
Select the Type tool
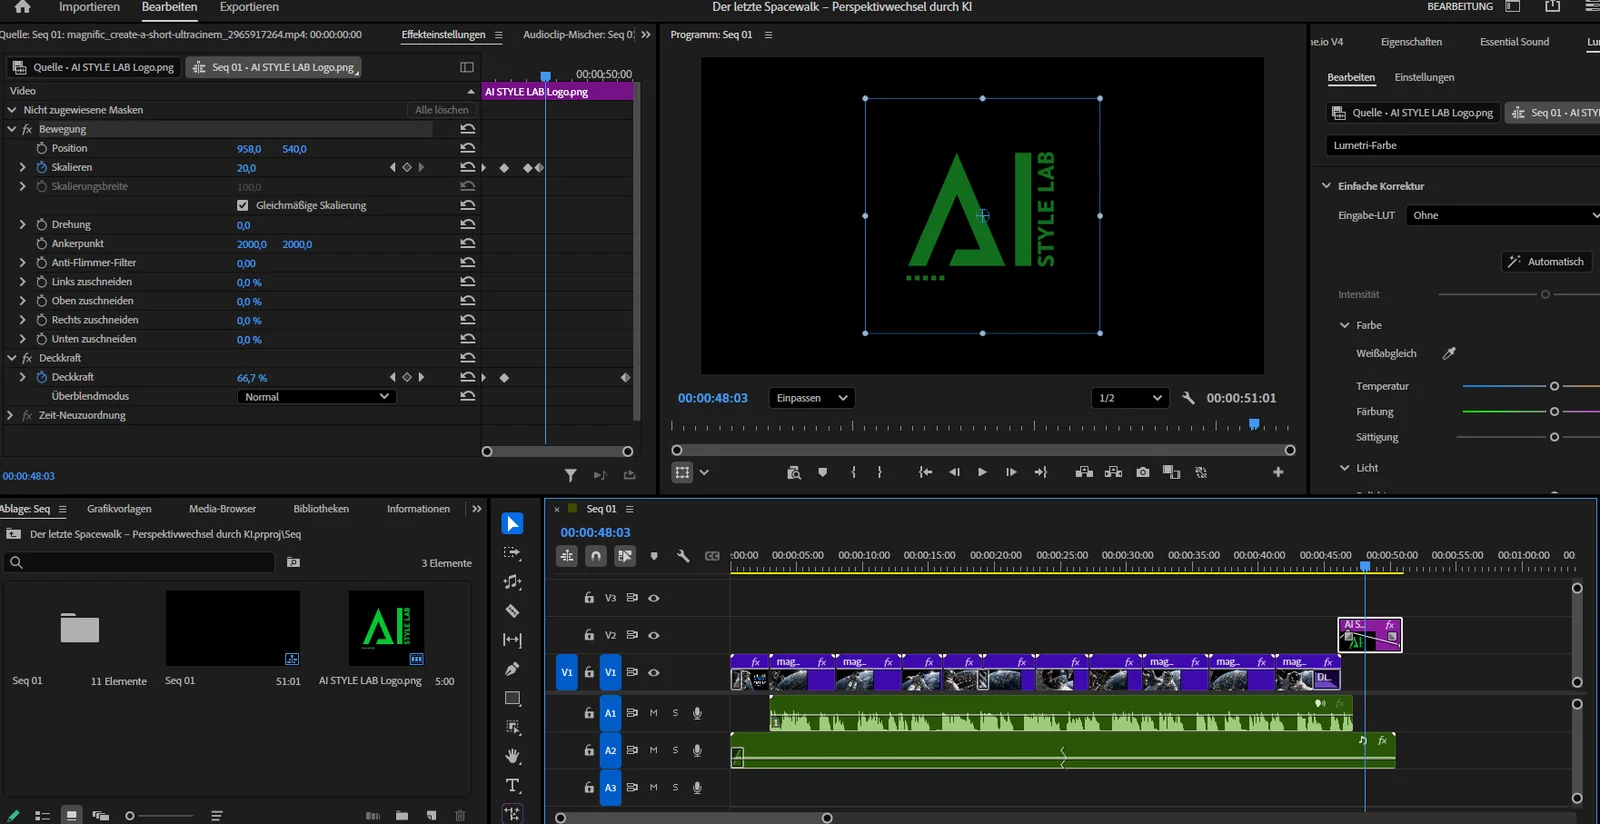tap(512, 785)
